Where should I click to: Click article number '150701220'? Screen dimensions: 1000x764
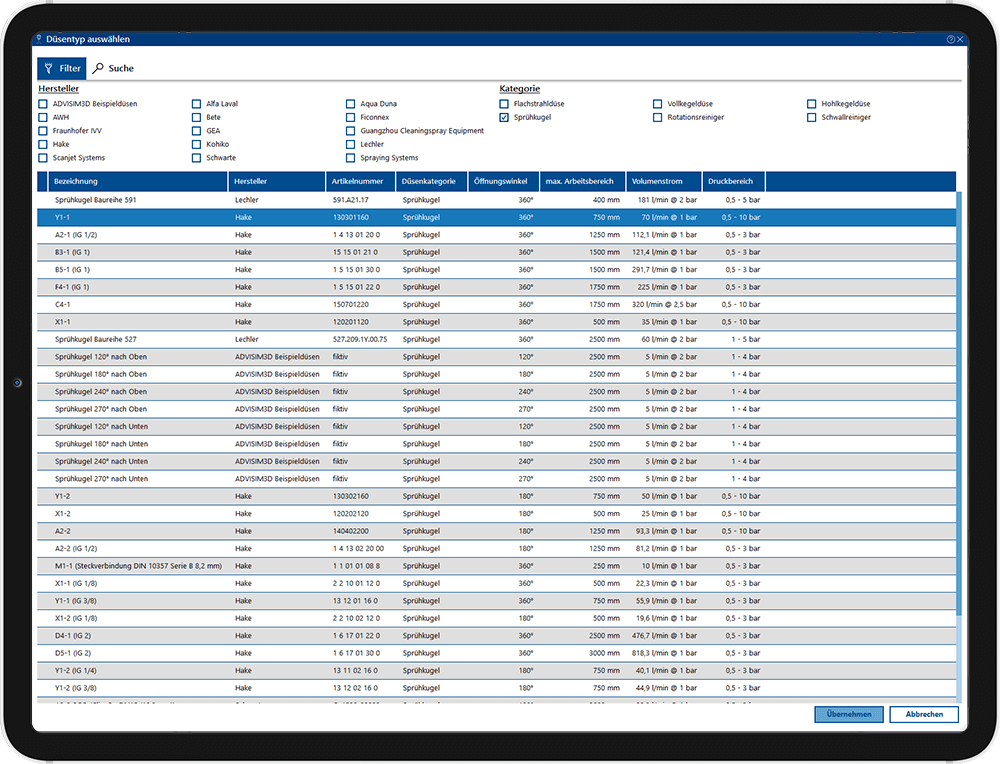pyautogui.click(x=351, y=305)
